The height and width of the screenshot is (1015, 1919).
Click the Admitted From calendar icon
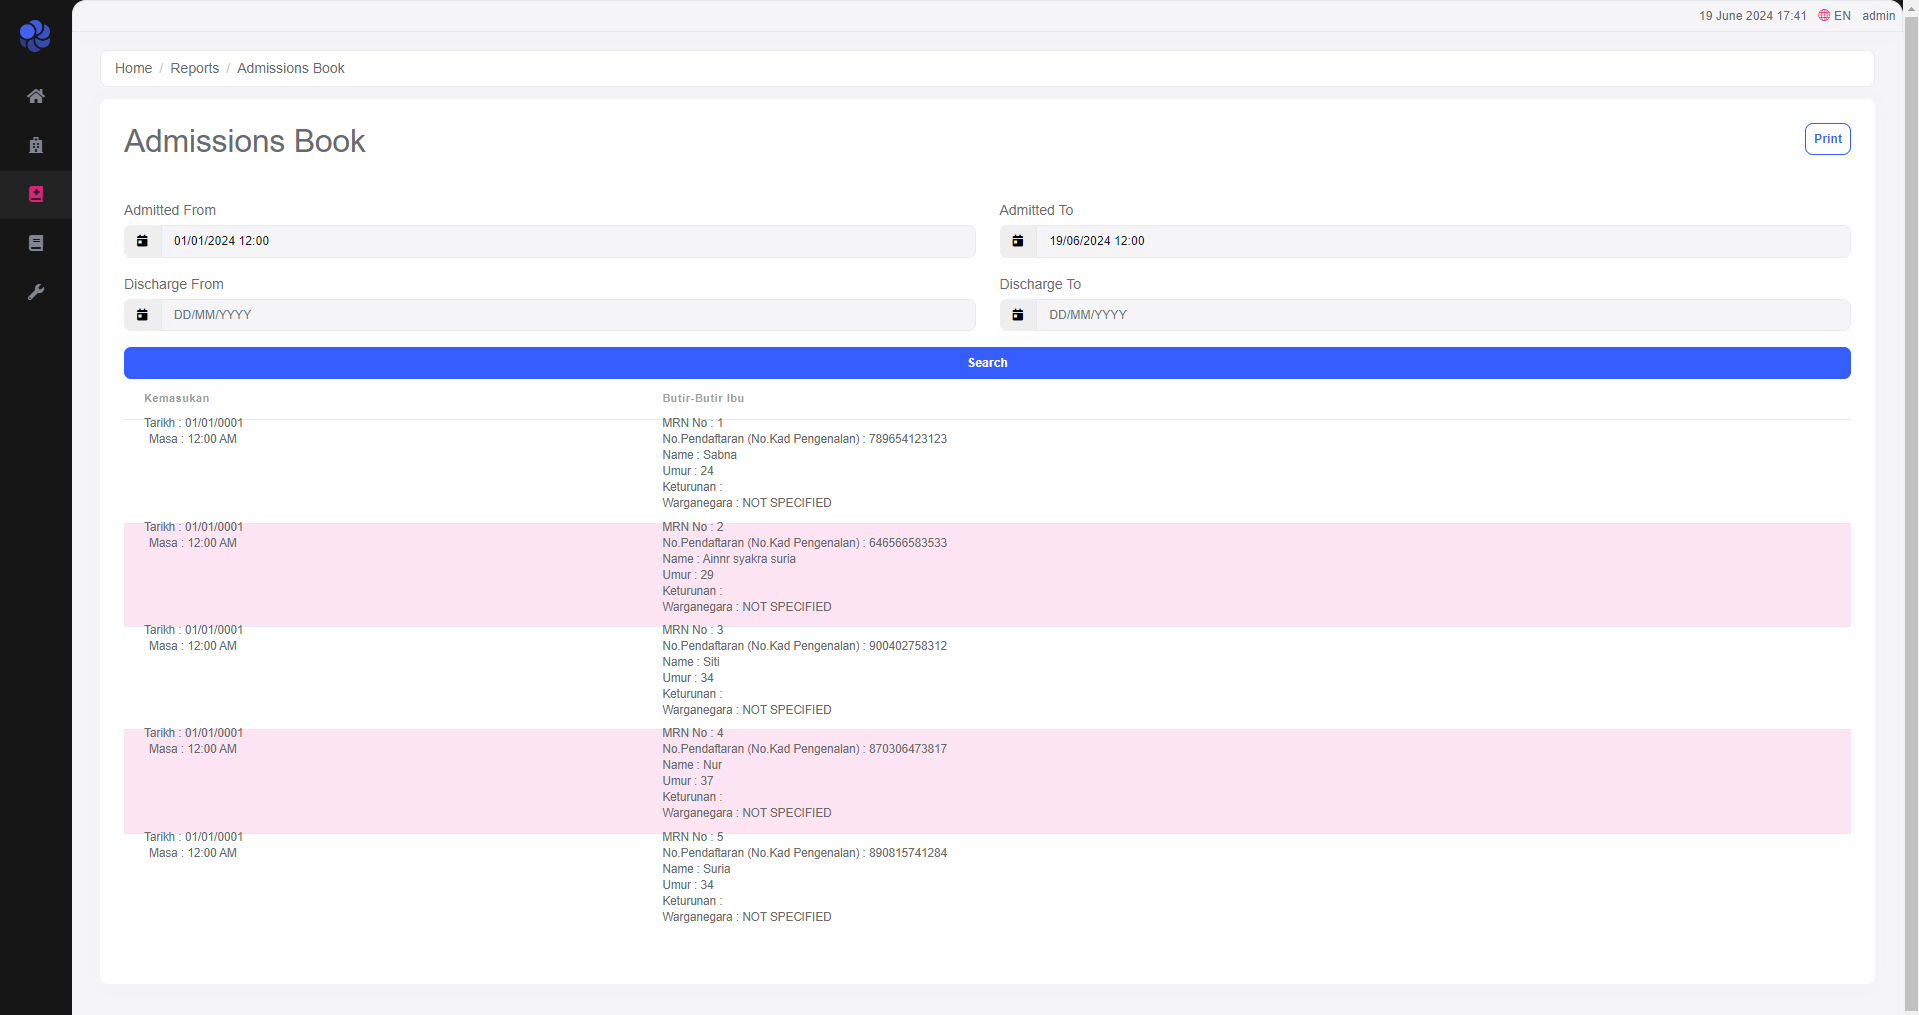[x=143, y=241]
